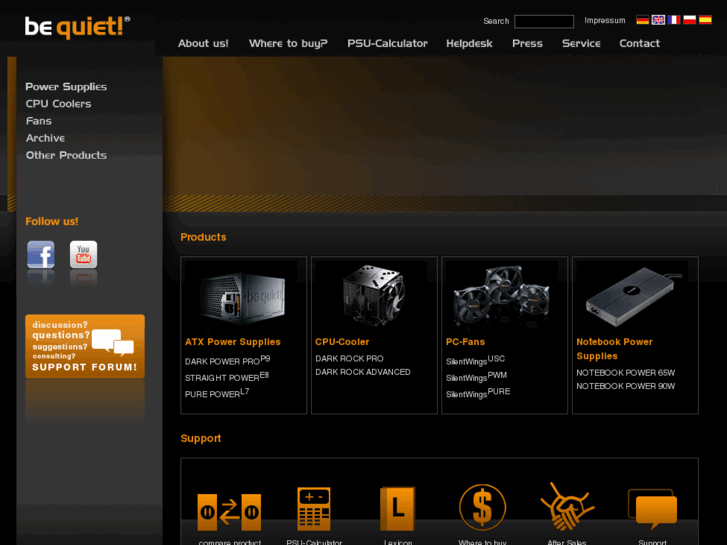Open the DARK ROCK PRO link
727x545 pixels.
point(349,359)
